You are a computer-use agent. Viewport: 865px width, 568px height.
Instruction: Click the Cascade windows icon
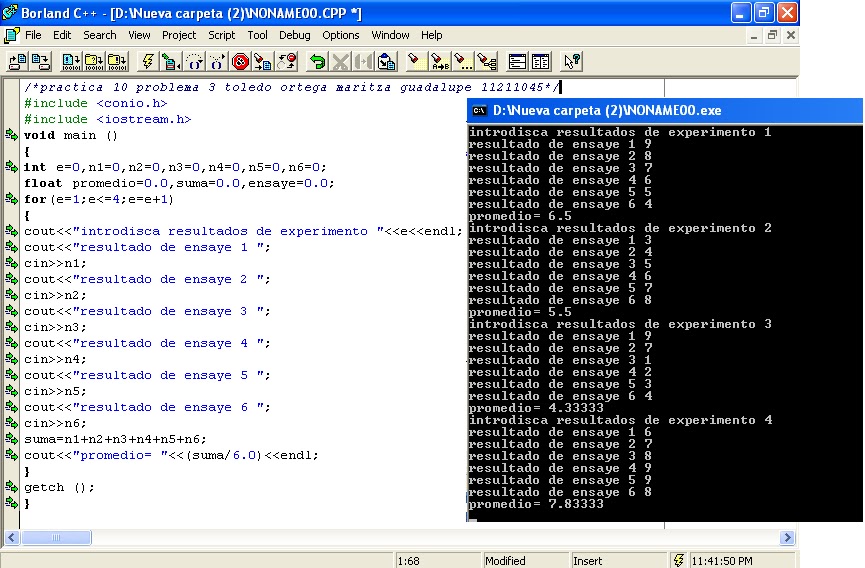517,62
